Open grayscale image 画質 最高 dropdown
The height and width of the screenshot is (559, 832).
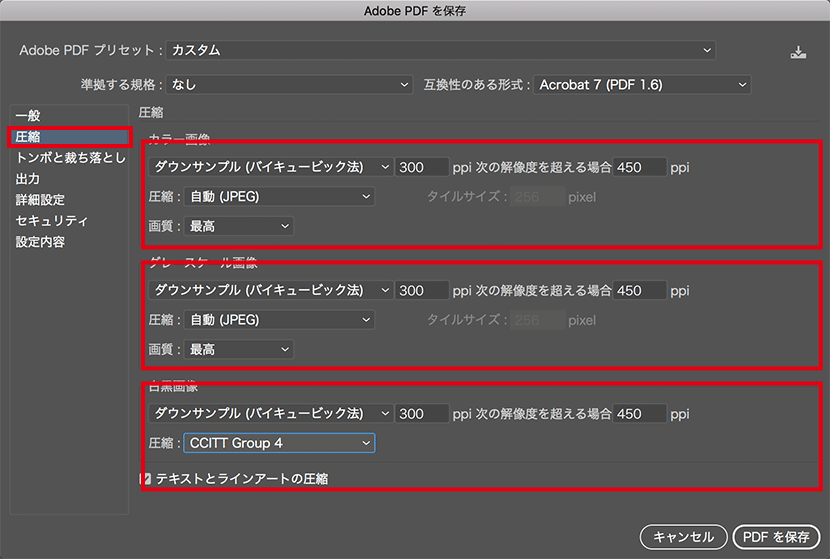point(240,349)
